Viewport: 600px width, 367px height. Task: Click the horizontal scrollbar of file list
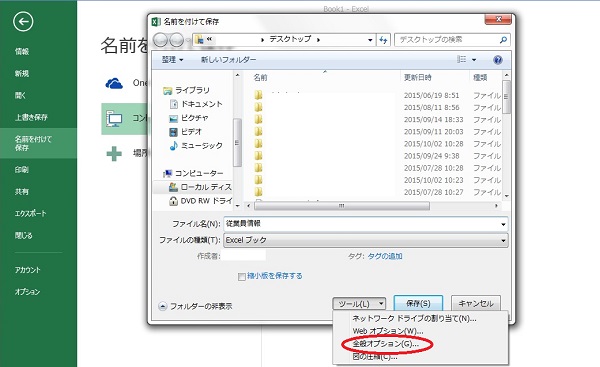(x=342, y=206)
